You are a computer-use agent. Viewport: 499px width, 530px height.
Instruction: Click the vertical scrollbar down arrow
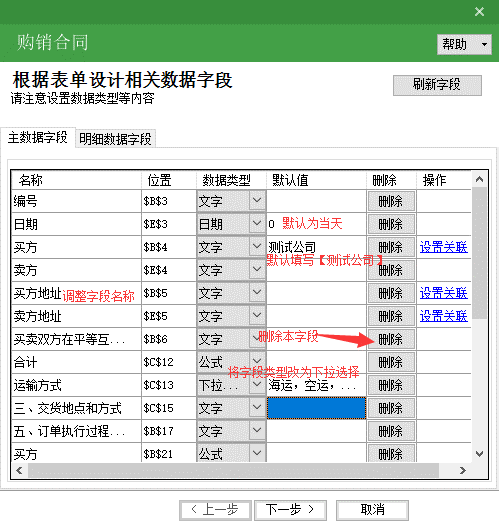pos(479,454)
